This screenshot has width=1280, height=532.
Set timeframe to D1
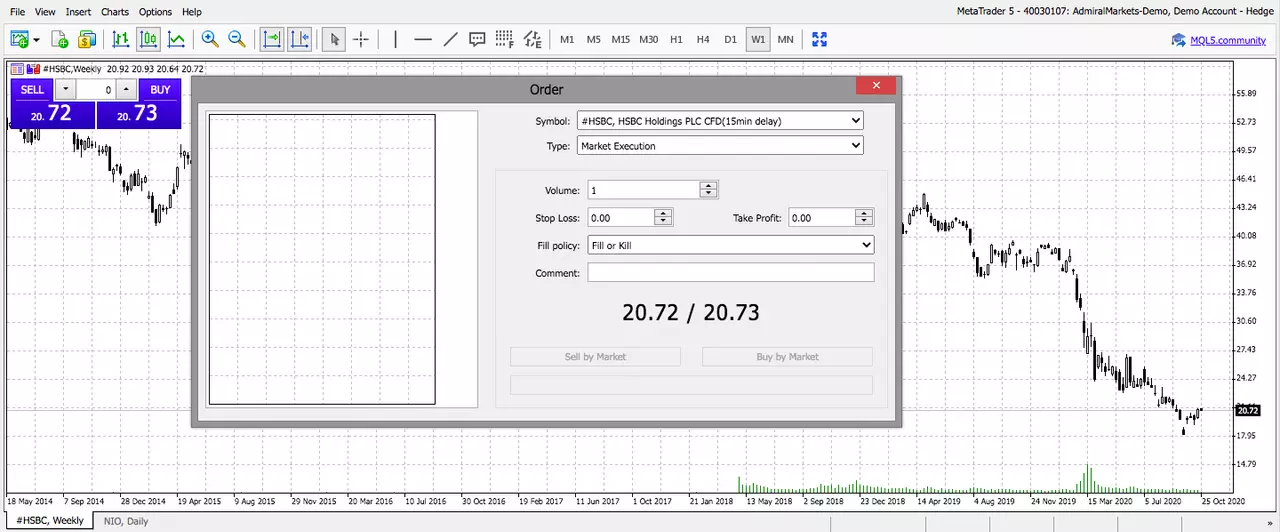730,39
